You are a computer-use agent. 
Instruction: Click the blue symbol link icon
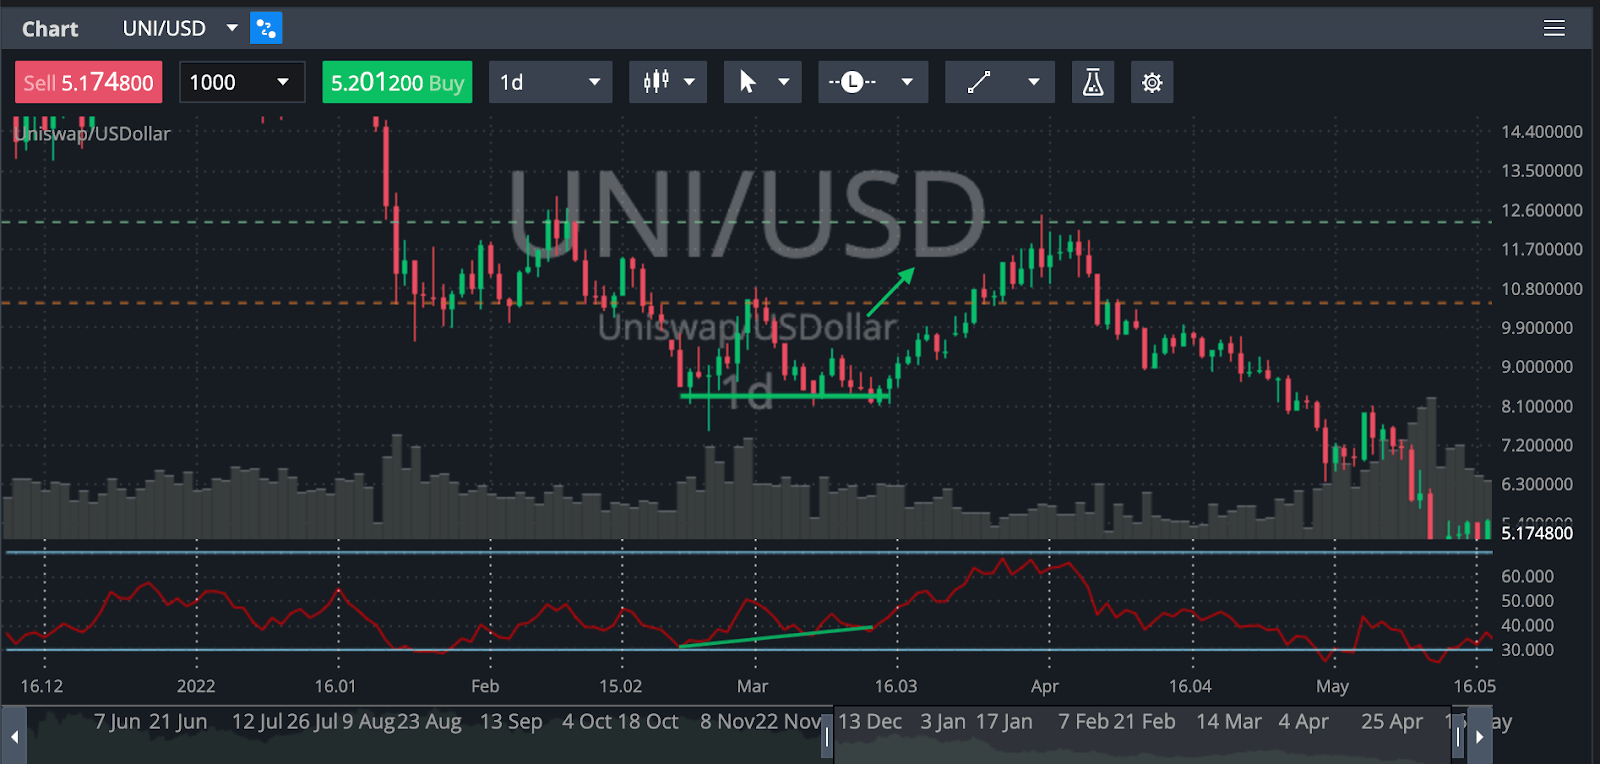point(266,28)
